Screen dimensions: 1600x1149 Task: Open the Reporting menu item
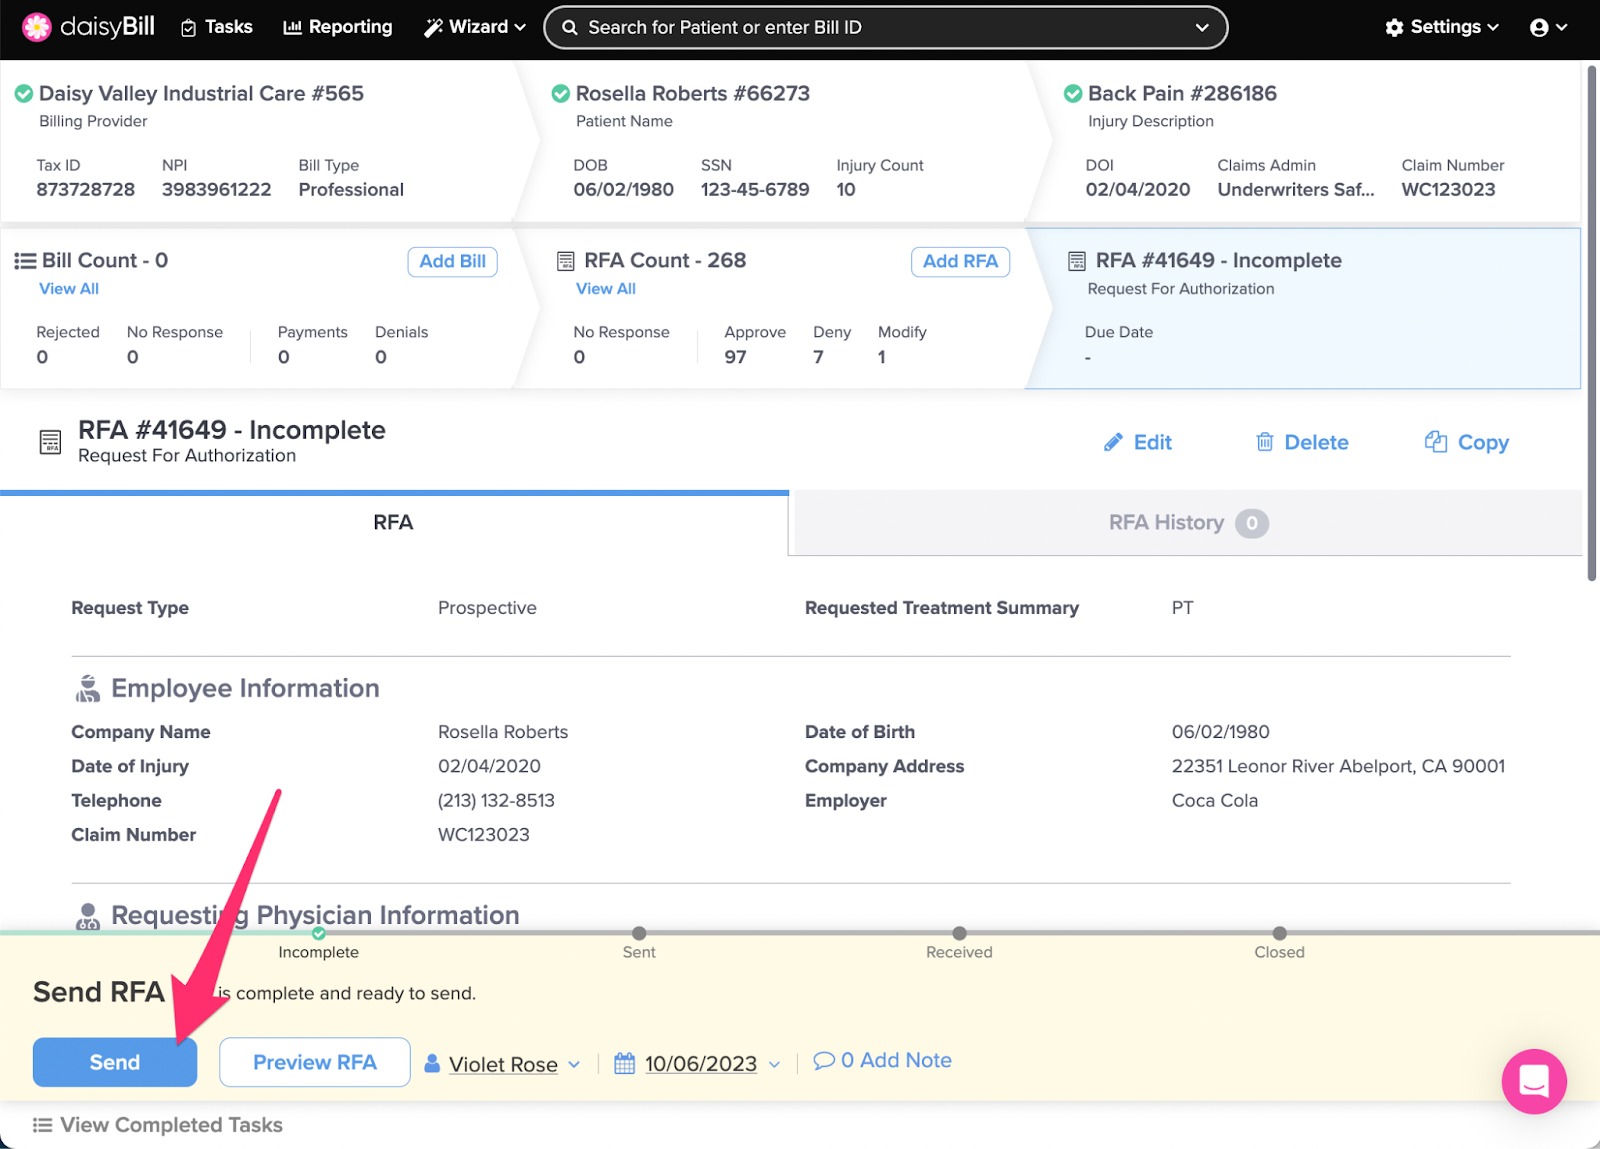(x=338, y=27)
